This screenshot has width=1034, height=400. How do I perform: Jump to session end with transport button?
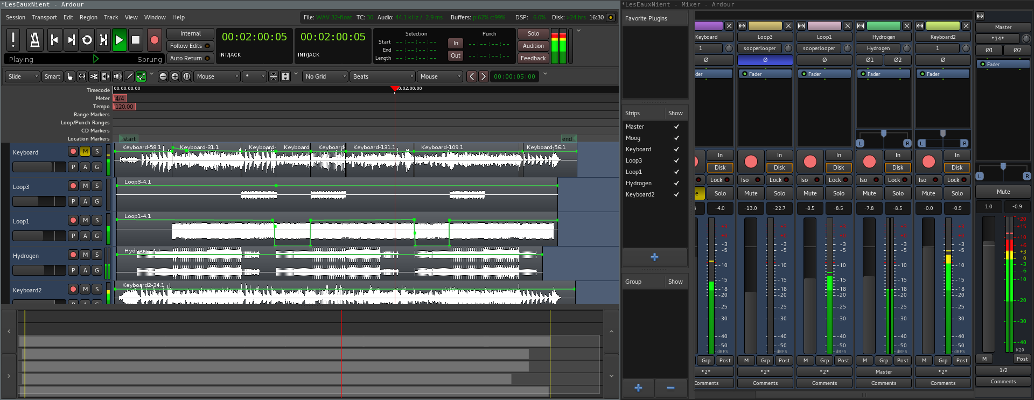[71, 40]
